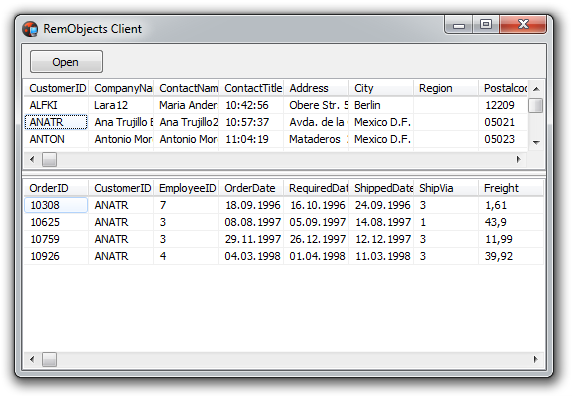Click the customers grid scroll up arrow
This screenshot has height=396, width=572.
point(536,89)
